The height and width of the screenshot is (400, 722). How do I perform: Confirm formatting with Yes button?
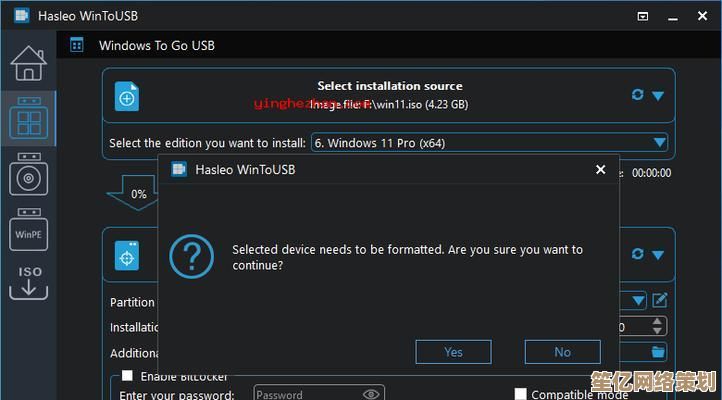pos(454,352)
